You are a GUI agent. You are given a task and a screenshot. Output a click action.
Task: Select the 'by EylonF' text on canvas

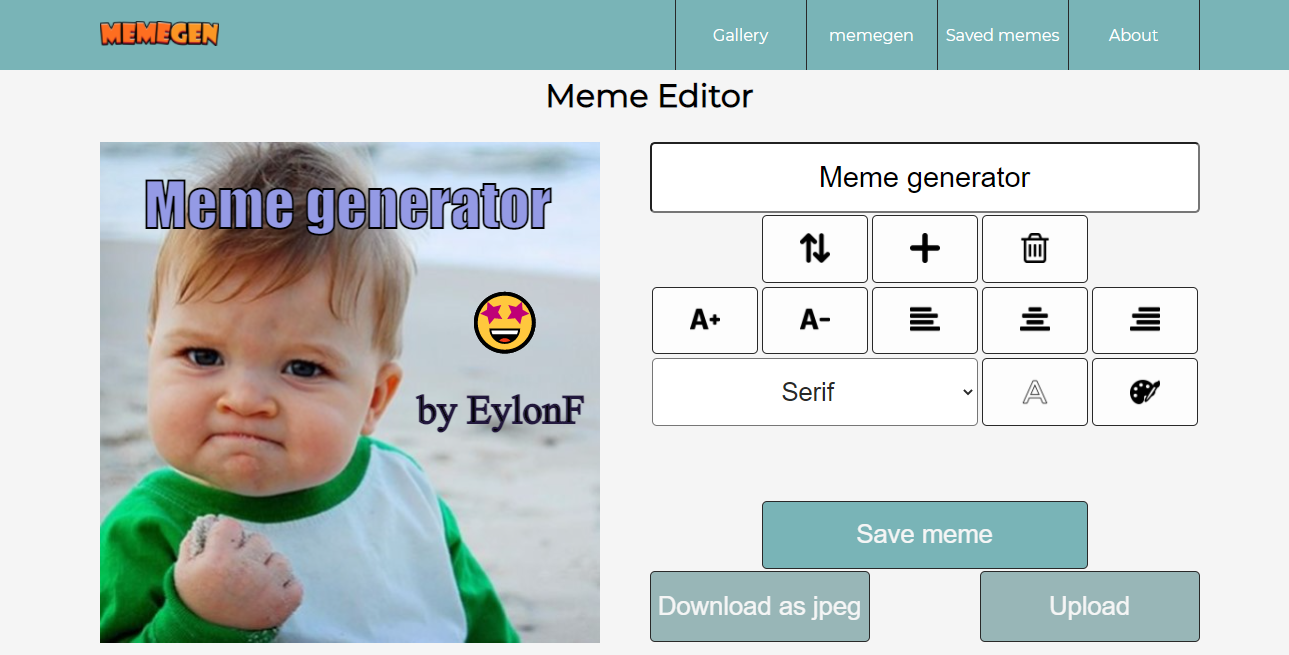(x=500, y=411)
